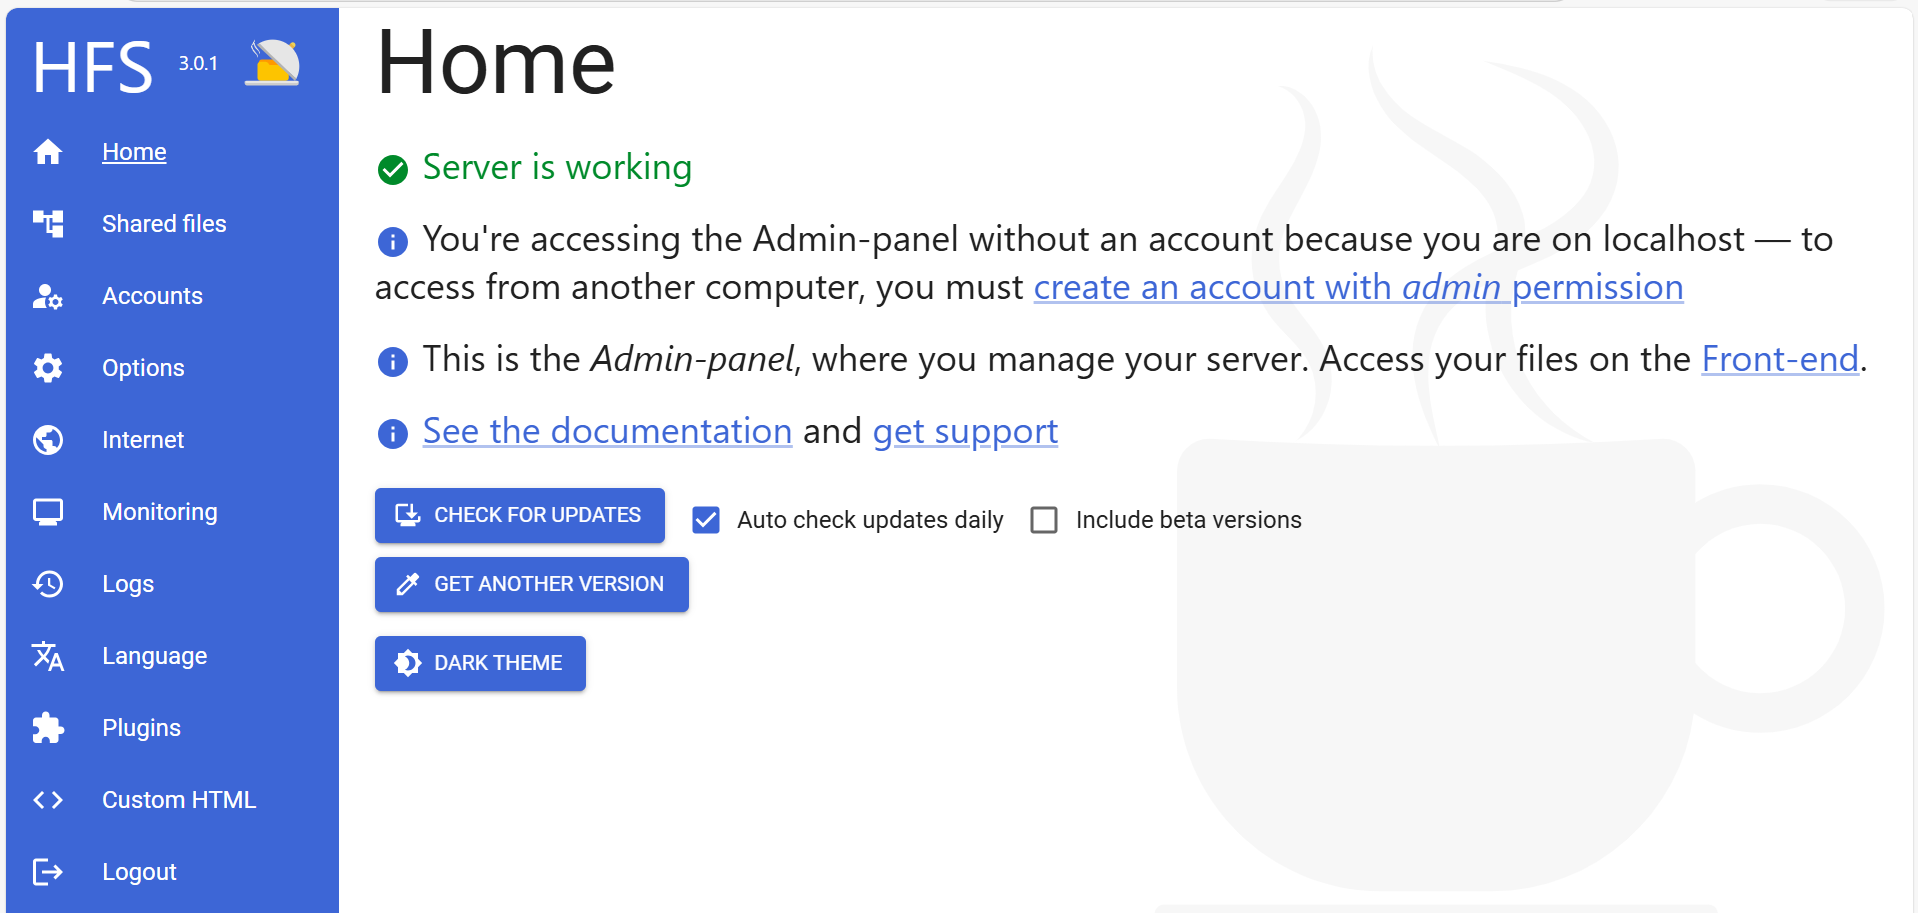Click the HFS logo icon in the sidebar header
Viewport: 1918px width, 913px height.
coord(273,64)
